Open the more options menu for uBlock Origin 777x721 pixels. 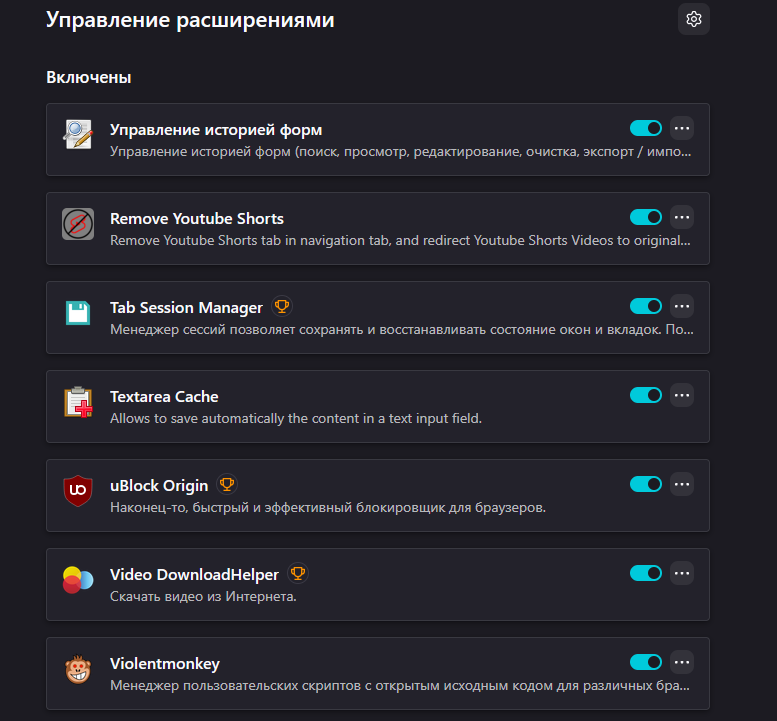(x=682, y=484)
